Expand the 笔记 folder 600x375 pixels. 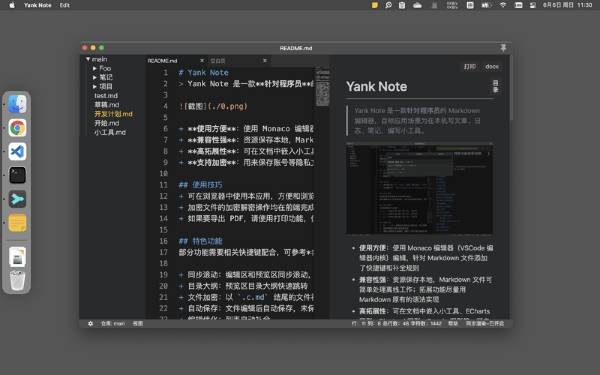(x=95, y=77)
